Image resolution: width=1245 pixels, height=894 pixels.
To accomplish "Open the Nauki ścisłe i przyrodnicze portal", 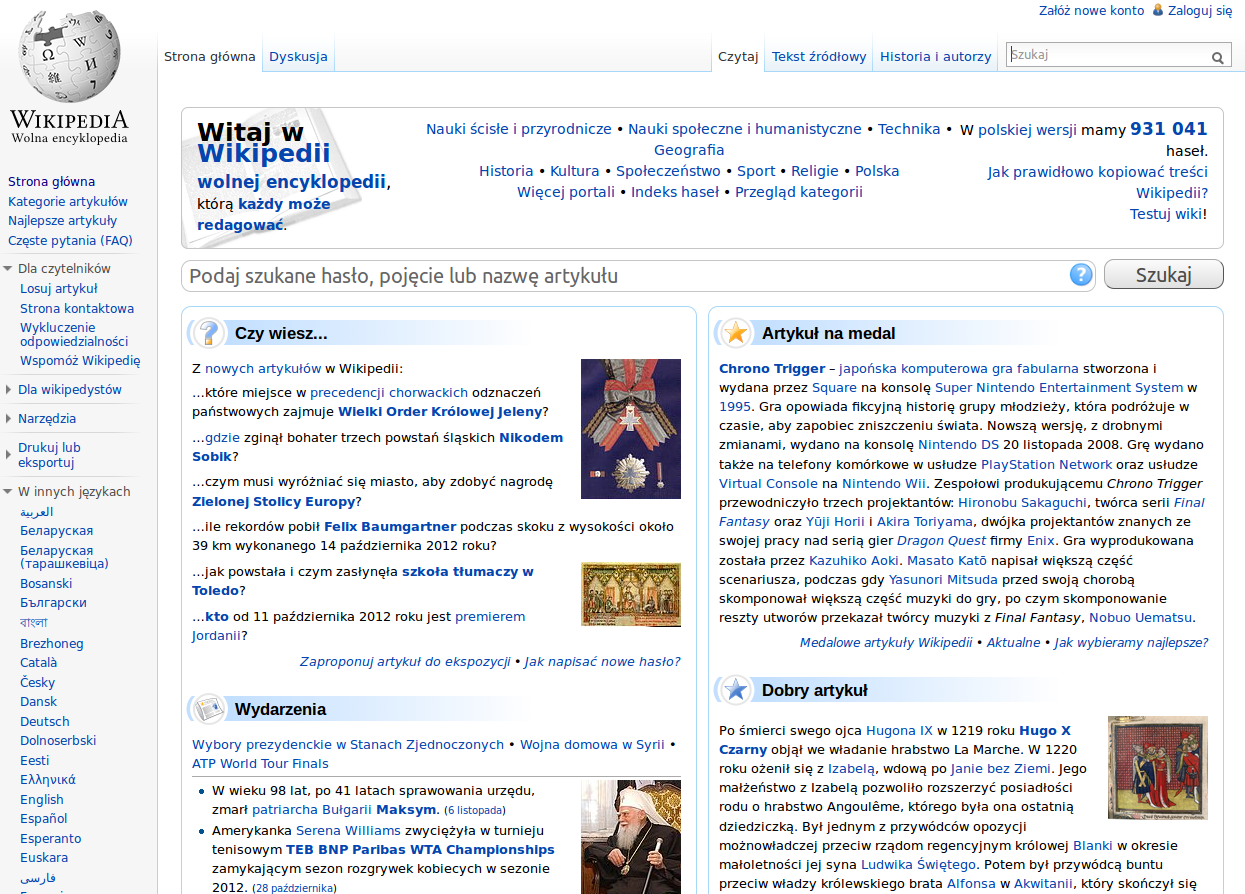I will [518, 129].
